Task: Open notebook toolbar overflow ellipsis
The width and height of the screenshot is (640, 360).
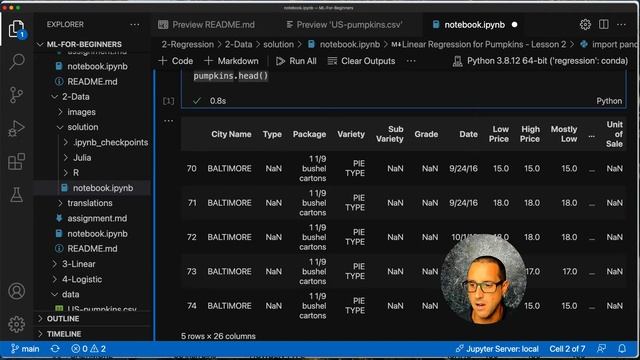Action: pyautogui.click(x=411, y=61)
